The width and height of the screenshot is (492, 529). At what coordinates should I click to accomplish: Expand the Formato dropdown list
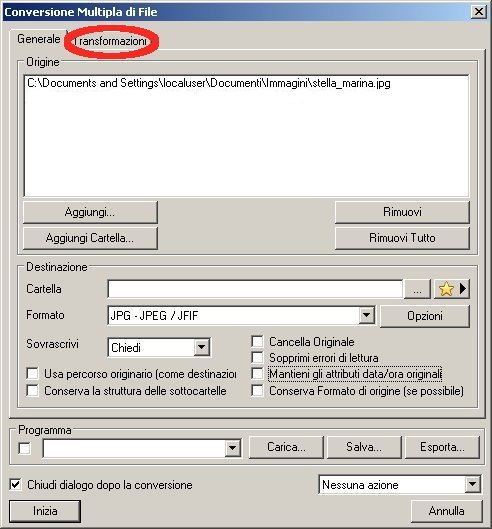tap(366, 315)
